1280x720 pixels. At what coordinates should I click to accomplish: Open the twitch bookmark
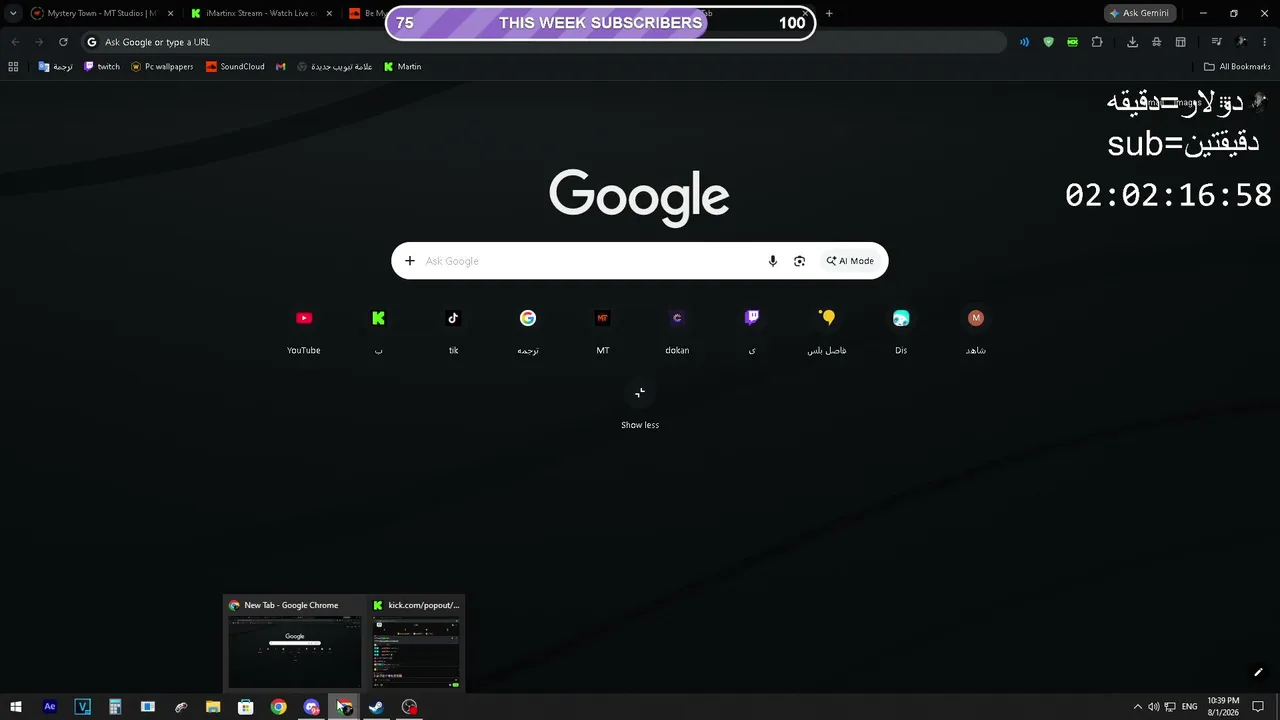102,67
